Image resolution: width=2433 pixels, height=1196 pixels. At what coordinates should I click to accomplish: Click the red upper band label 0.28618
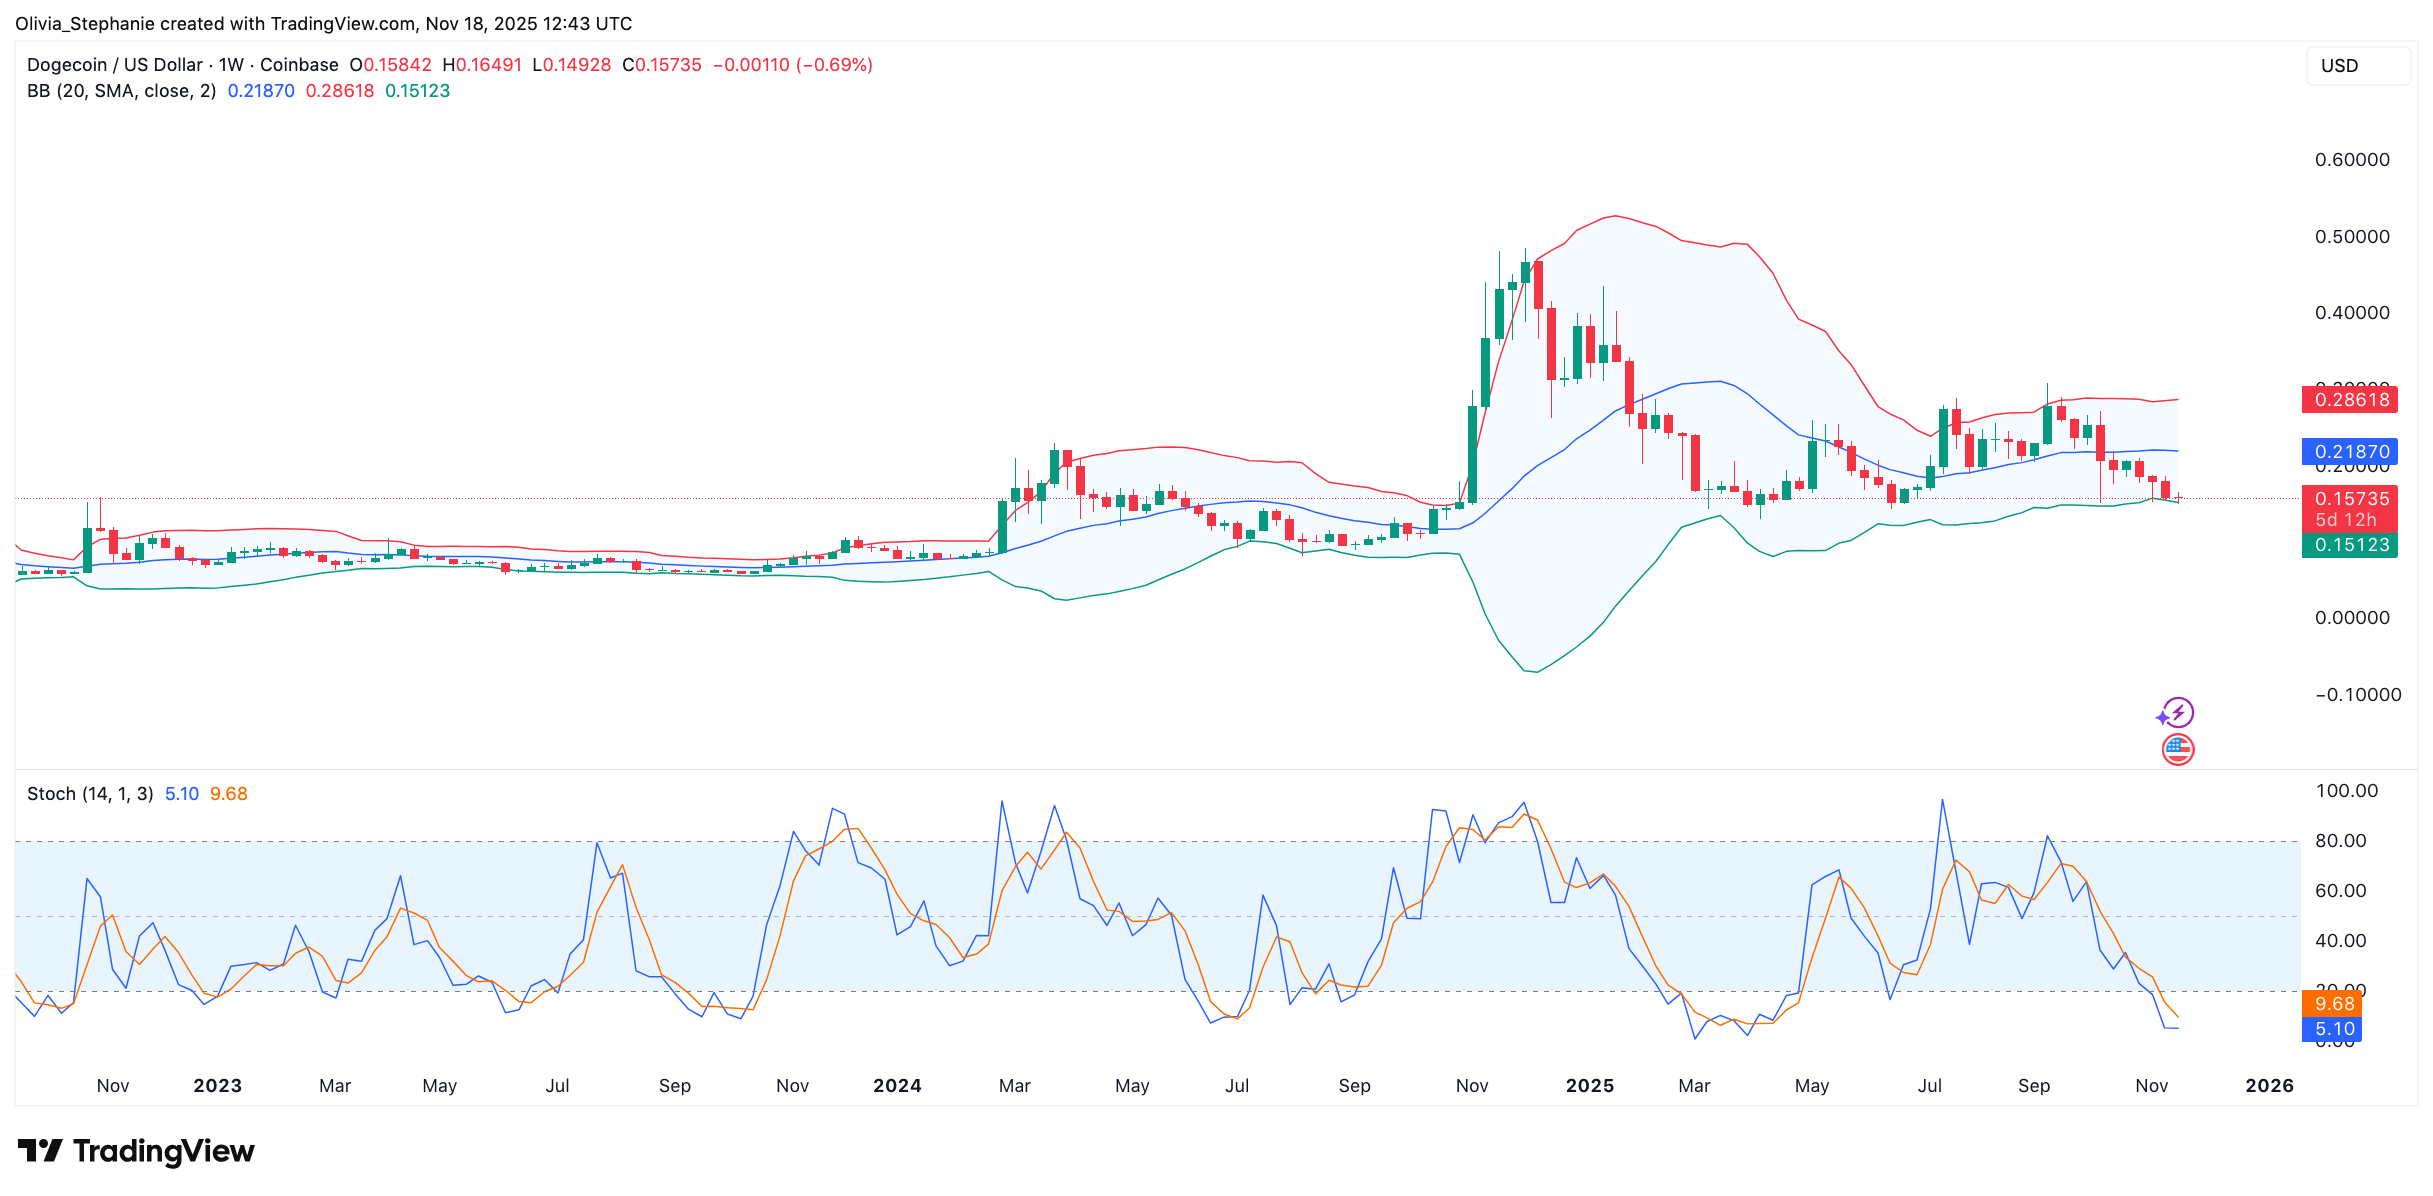point(2349,399)
